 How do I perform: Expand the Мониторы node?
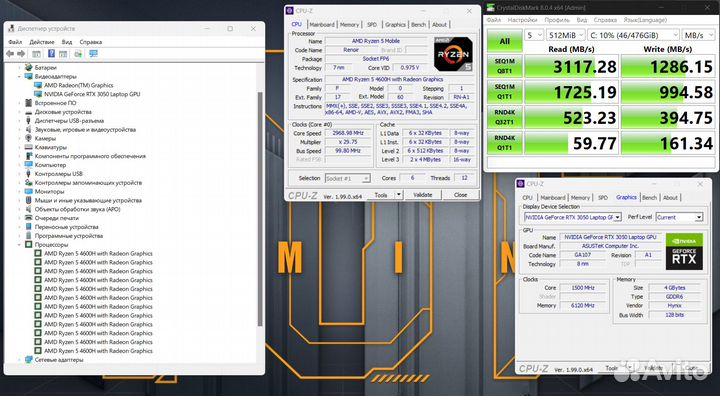pos(19,192)
